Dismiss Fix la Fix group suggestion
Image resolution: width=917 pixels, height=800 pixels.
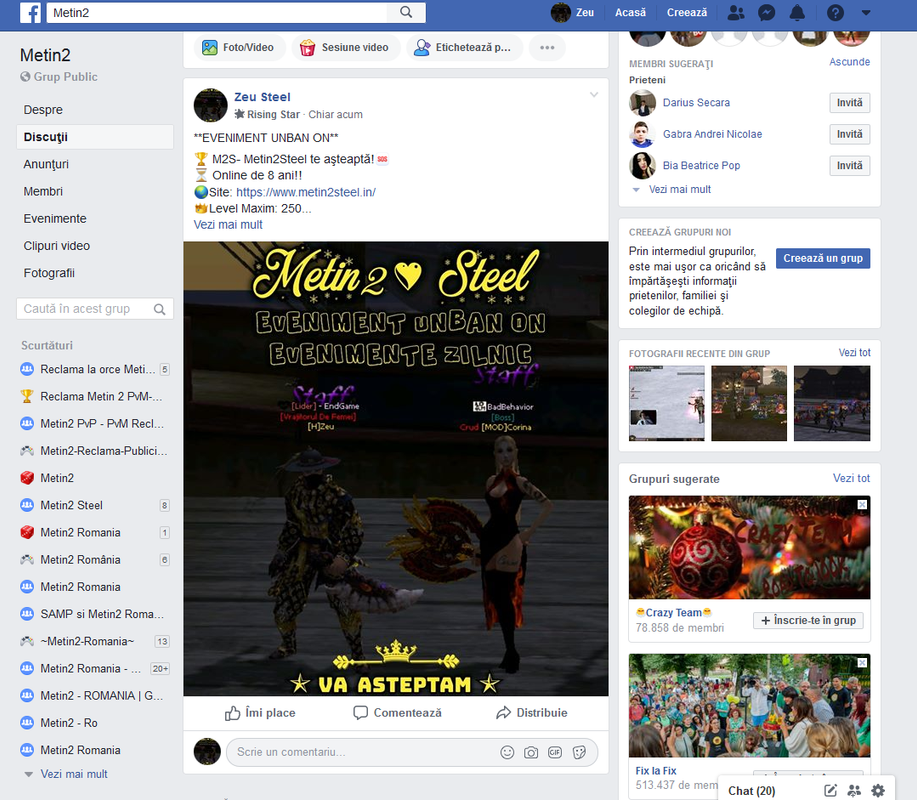[862, 663]
